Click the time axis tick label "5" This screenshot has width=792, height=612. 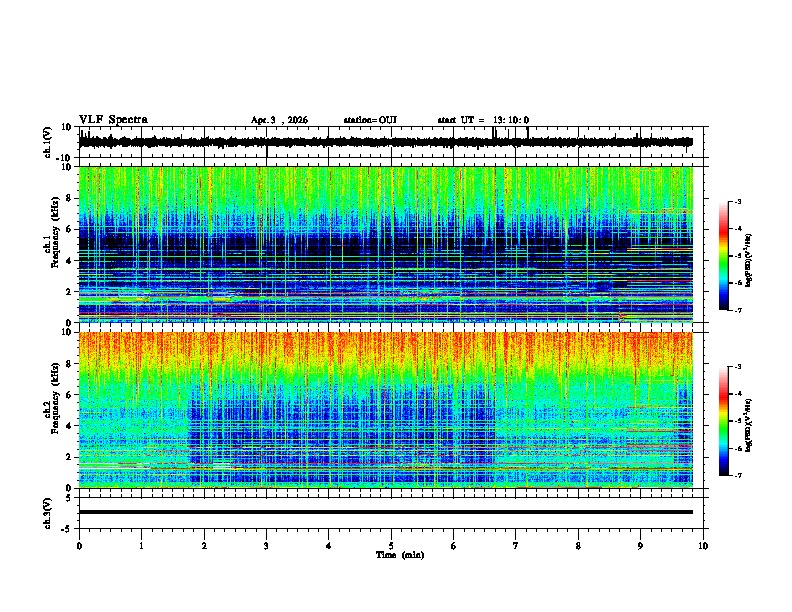(391, 546)
